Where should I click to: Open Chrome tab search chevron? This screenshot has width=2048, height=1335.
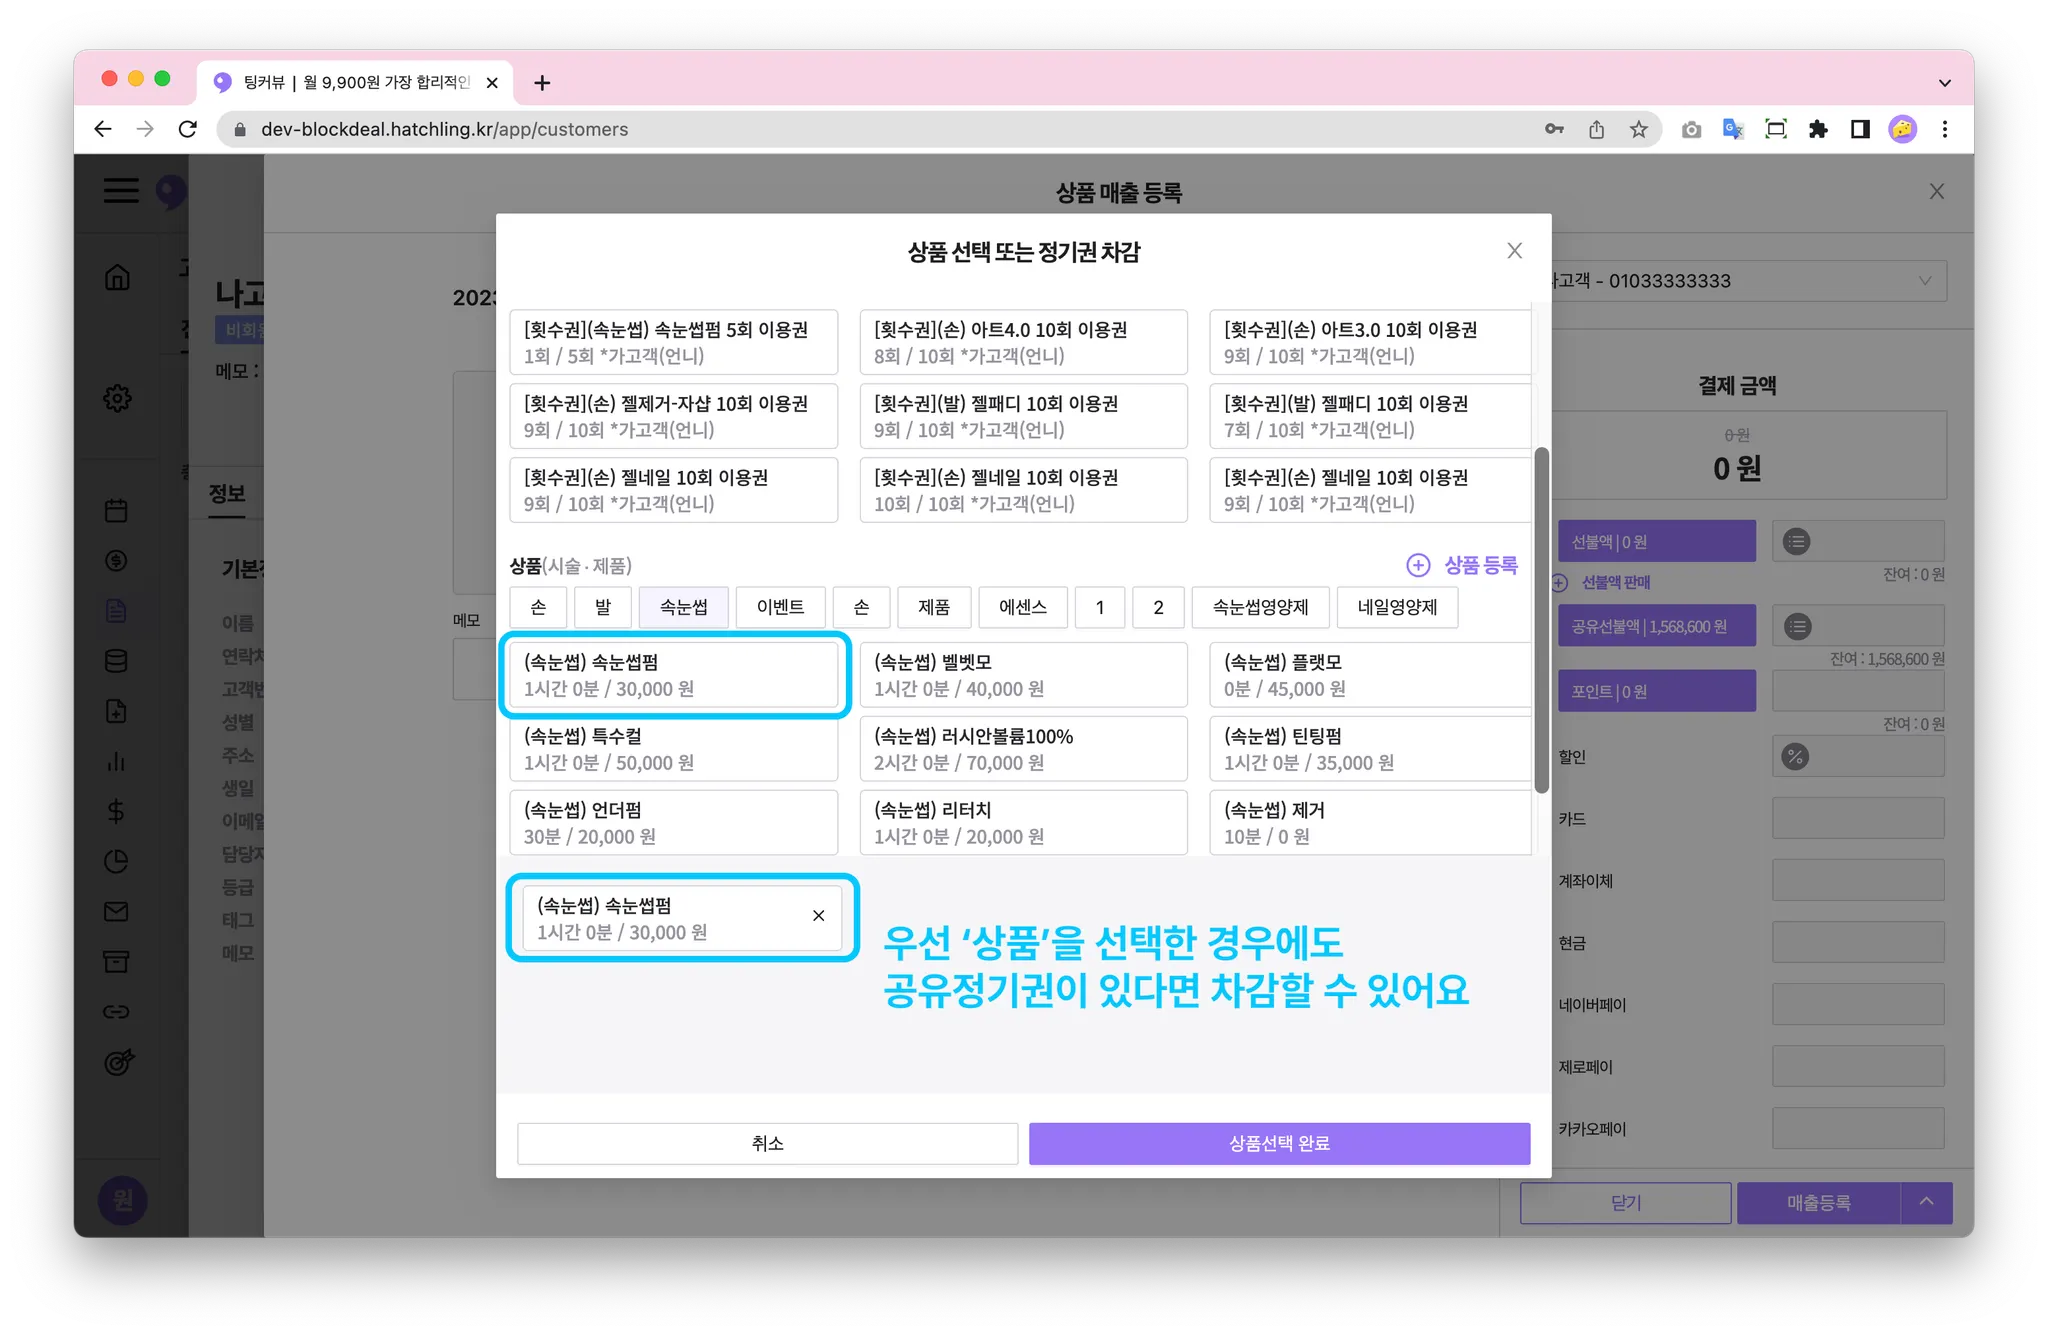(x=1944, y=83)
